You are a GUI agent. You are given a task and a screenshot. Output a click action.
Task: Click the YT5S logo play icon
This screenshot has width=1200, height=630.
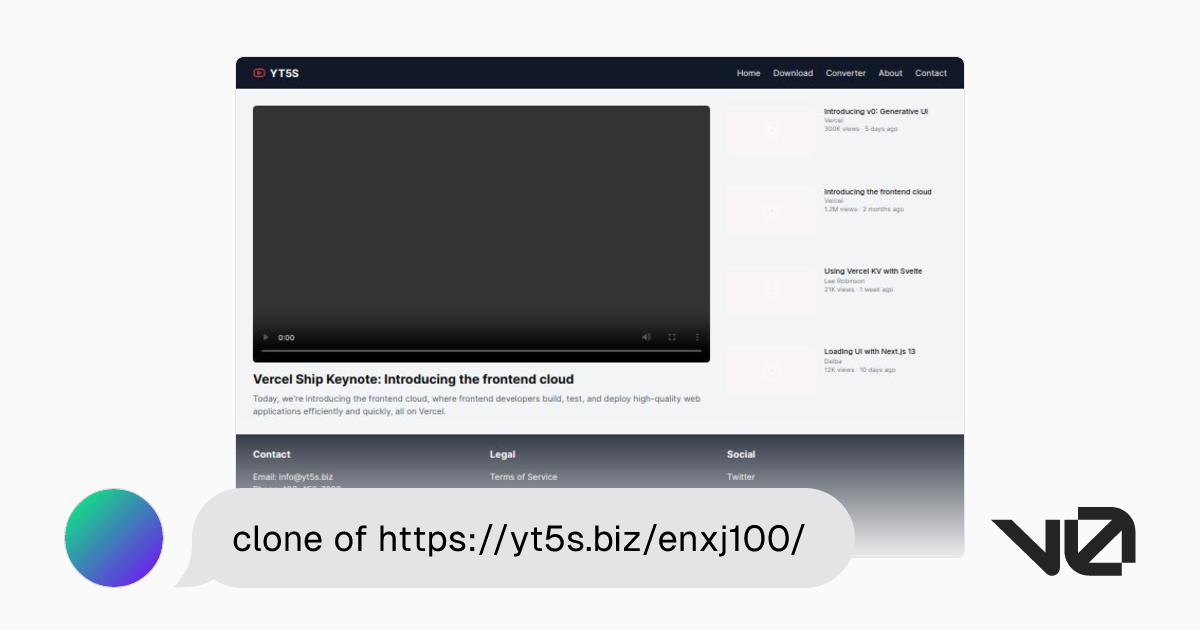[x=259, y=73]
